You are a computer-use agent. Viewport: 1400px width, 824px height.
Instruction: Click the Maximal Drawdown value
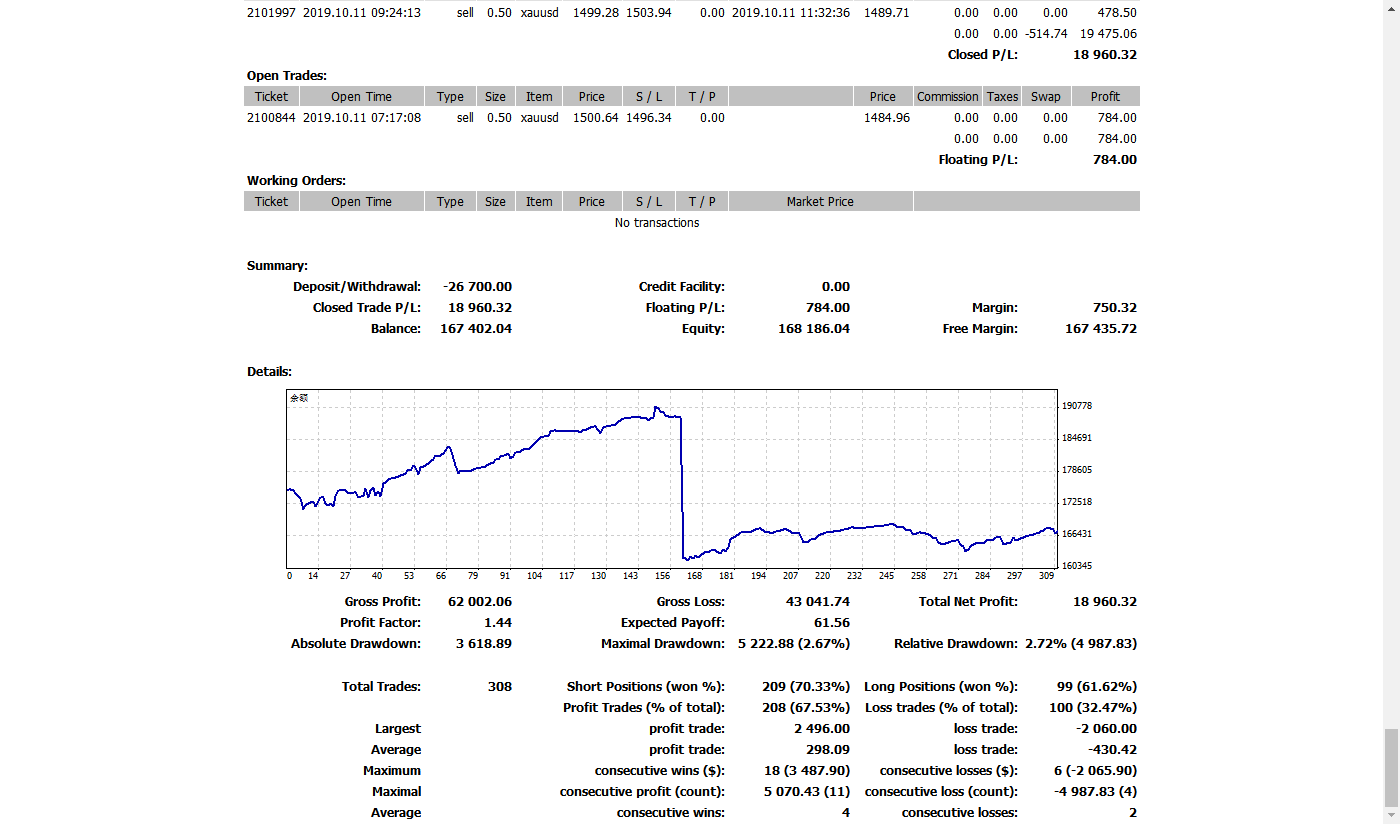point(794,644)
